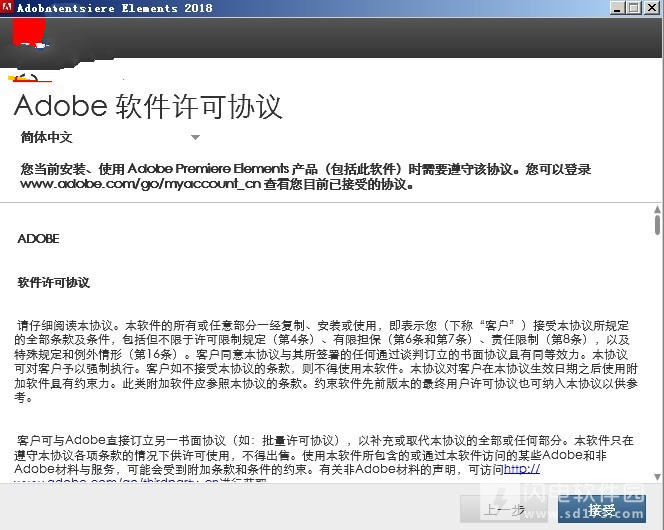Click the scrollbar down arrow
Screen dimensions: 664x530
(657, 477)
